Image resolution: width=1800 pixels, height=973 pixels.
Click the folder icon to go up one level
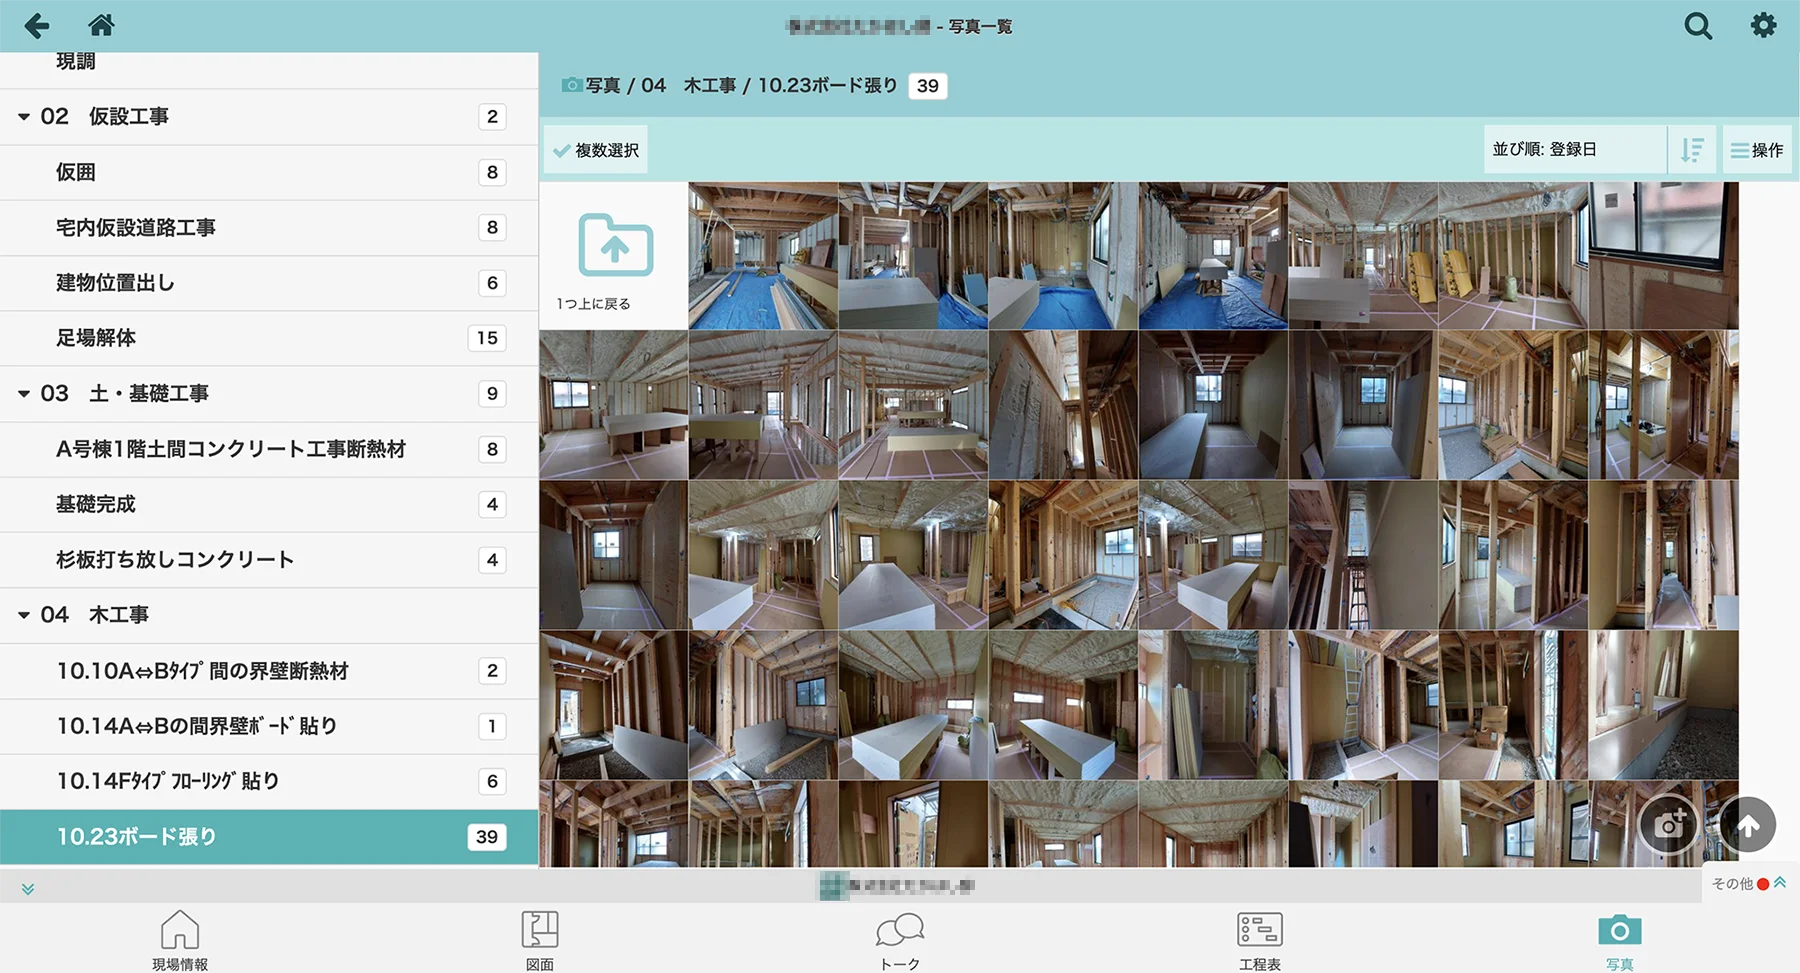point(614,246)
